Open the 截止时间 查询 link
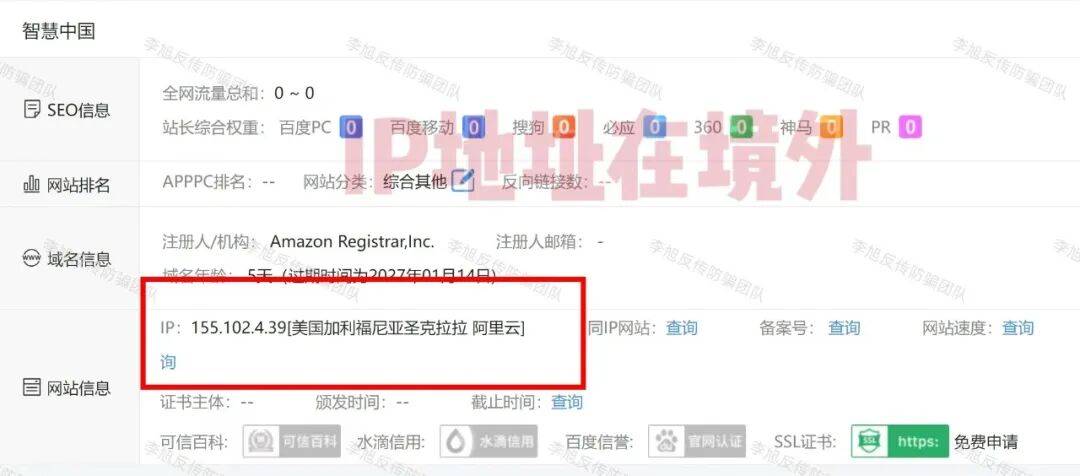Screen dimensions: 1080x476 567,402
